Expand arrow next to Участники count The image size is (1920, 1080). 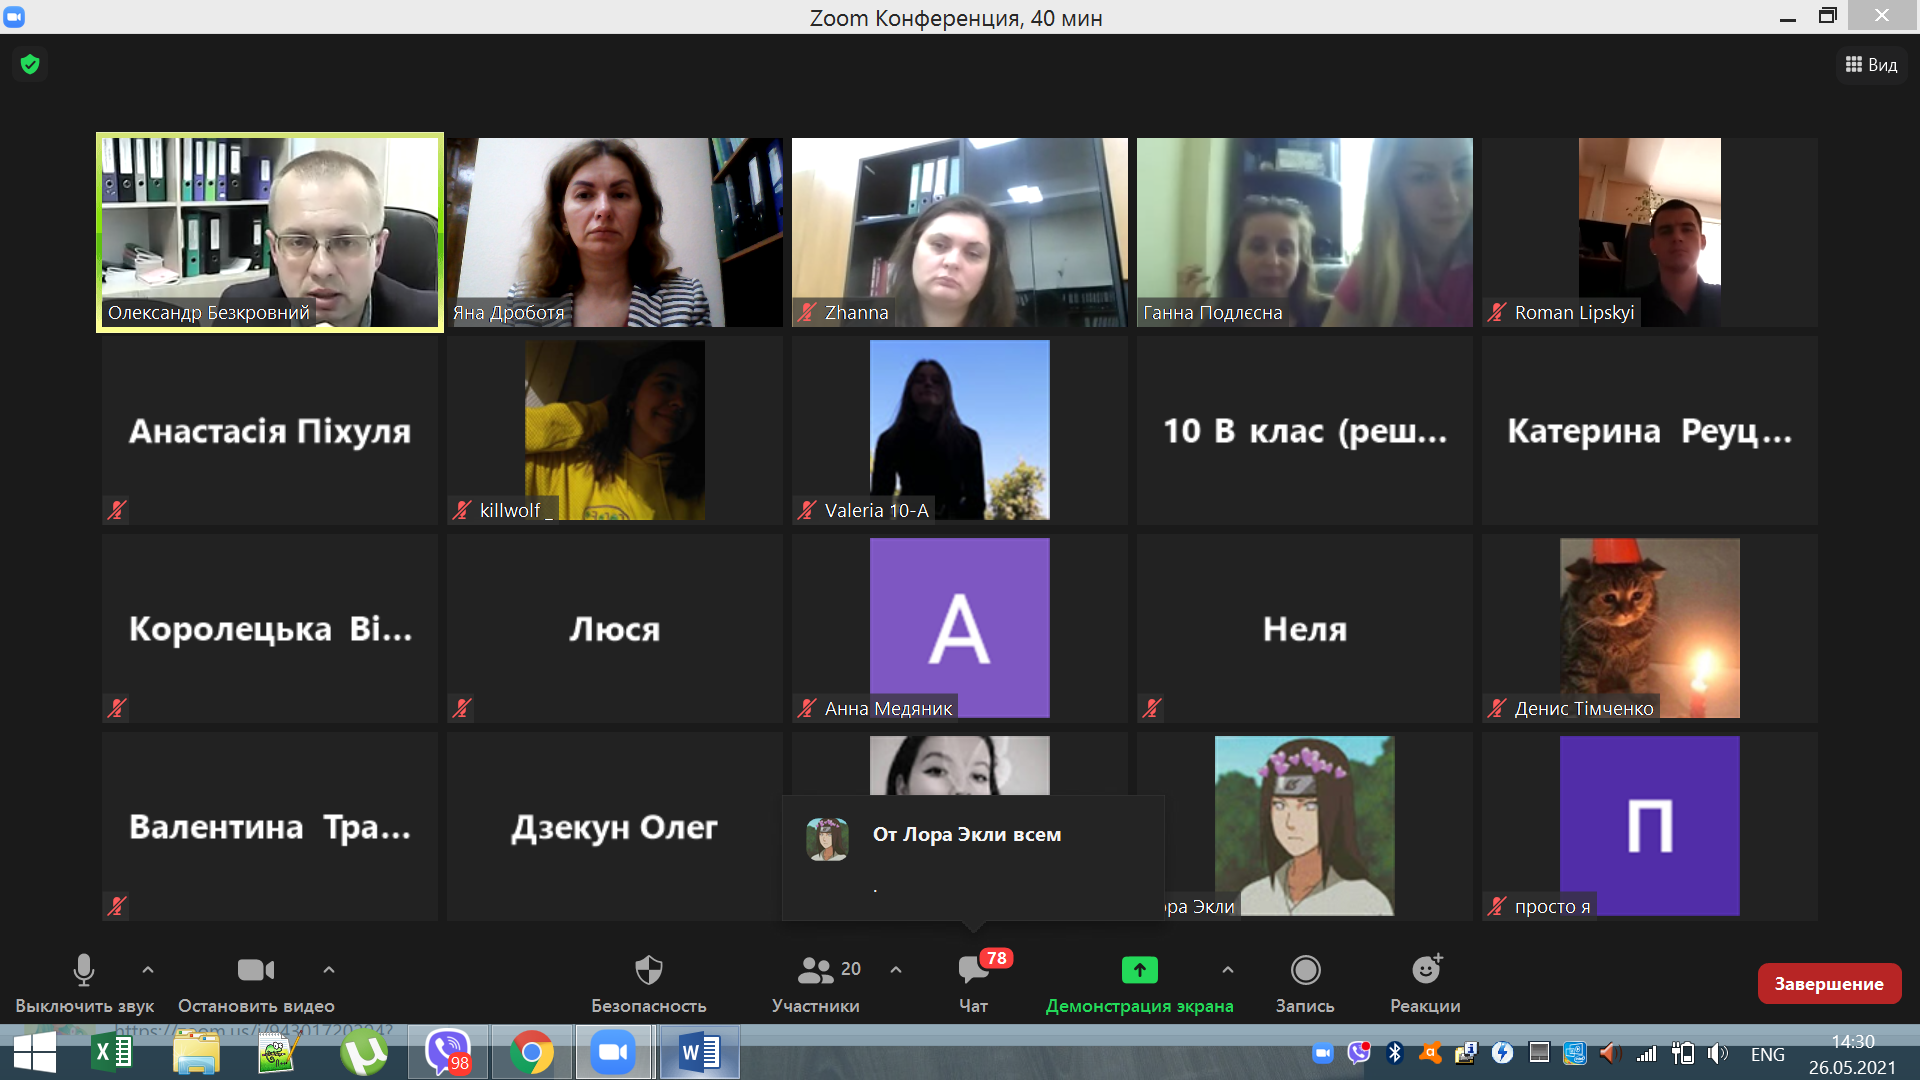[896, 970]
